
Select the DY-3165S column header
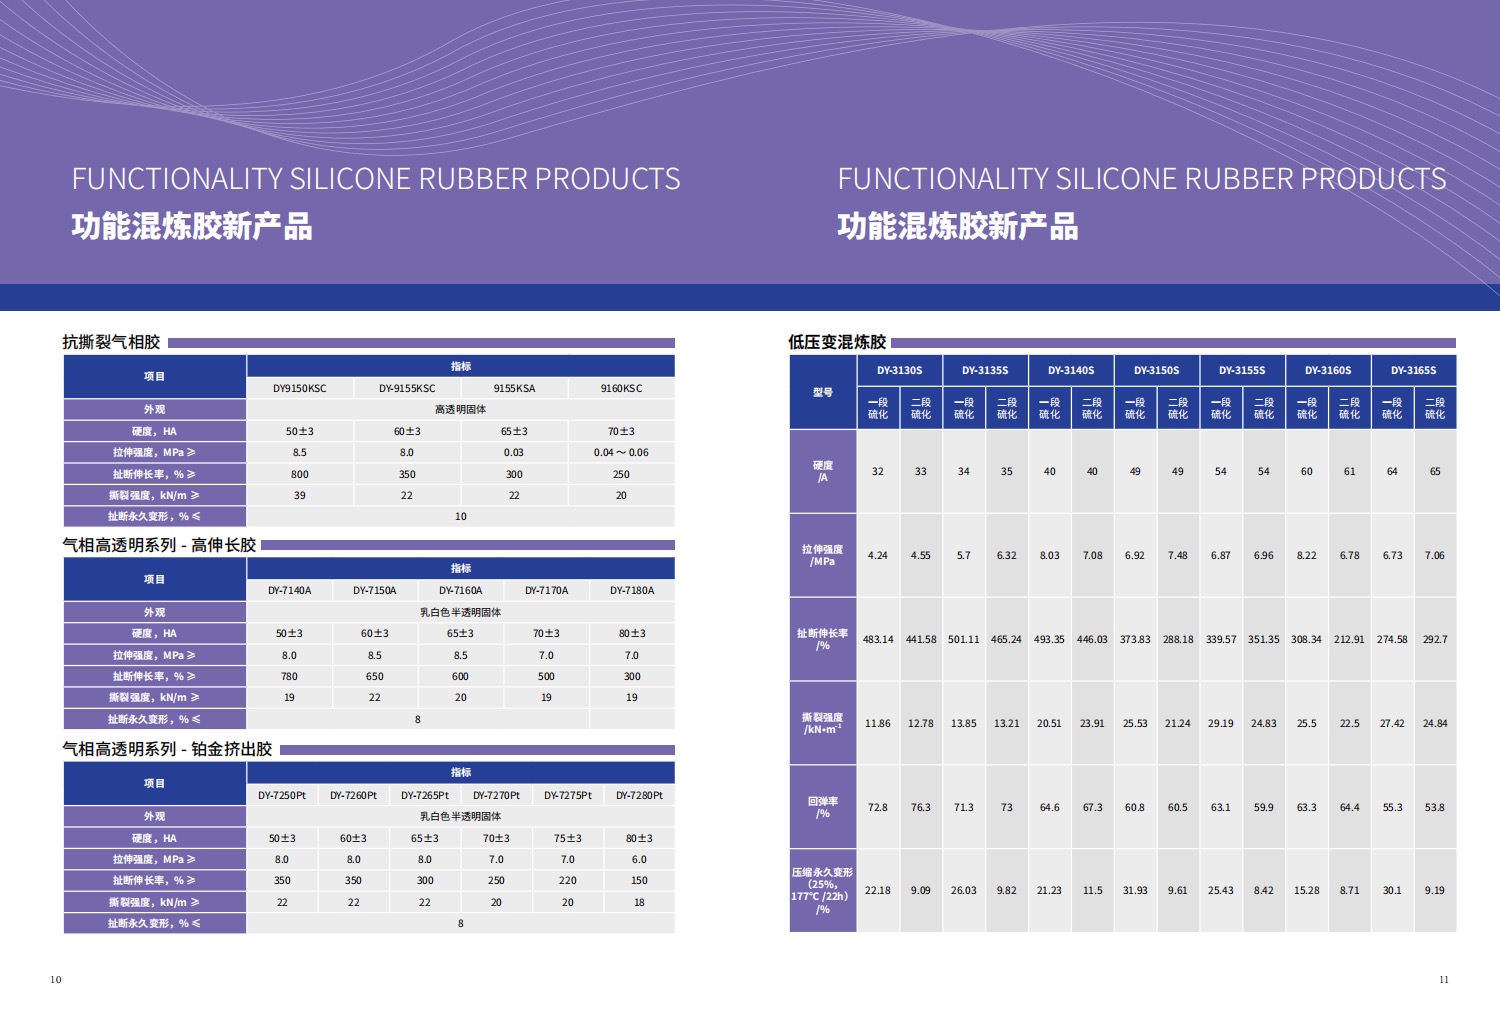(x=1413, y=370)
